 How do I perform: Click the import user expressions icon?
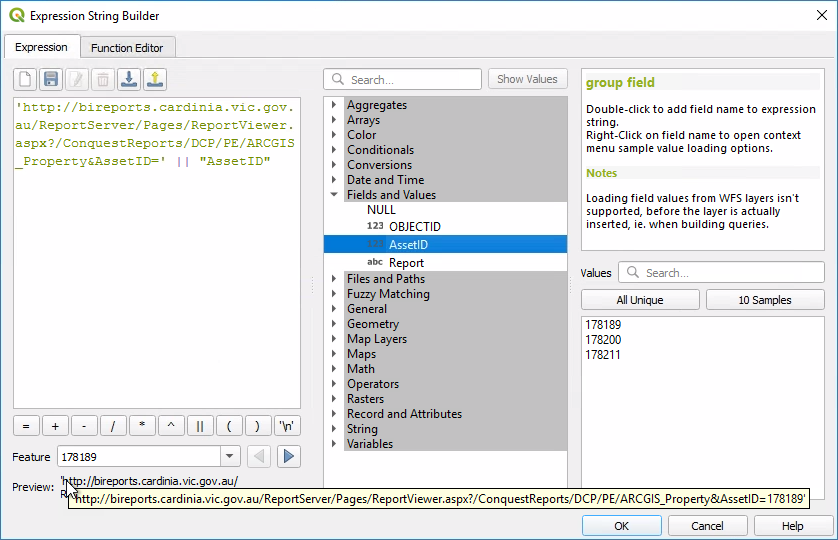pos(128,79)
